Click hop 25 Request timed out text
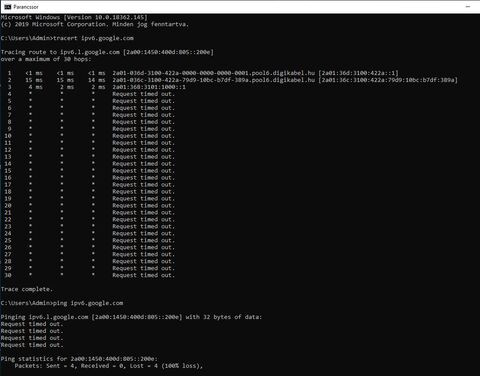This screenshot has height=376, width=480. 143,241
